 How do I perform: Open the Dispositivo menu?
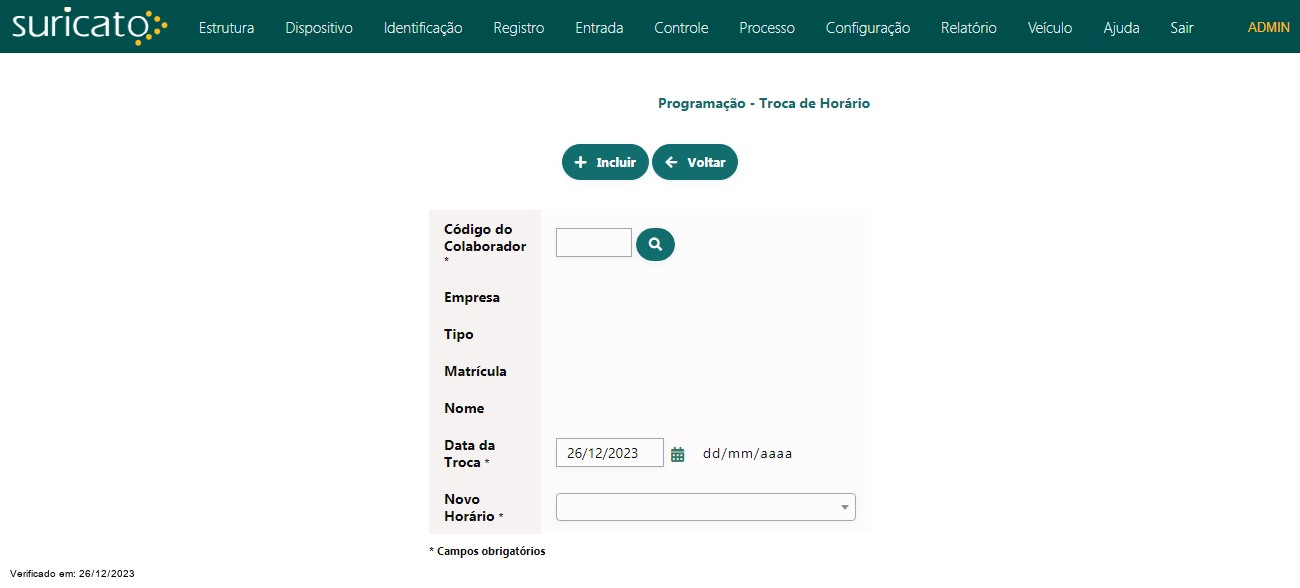pos(319,28)
